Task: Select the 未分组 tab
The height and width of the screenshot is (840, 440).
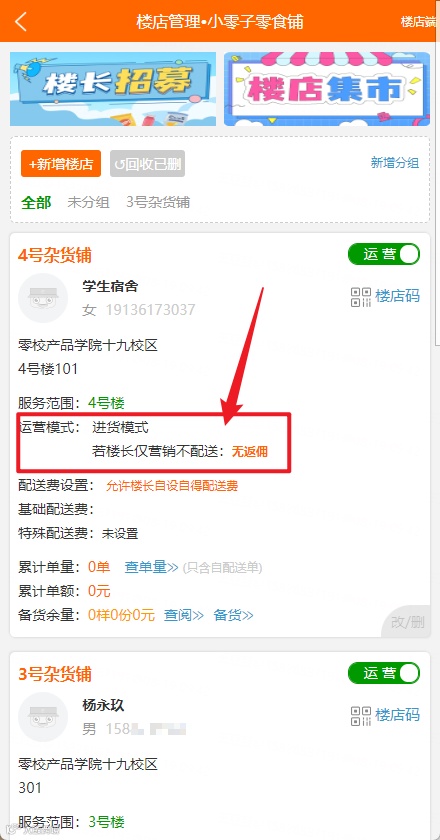Action: pyautogui.click(x=88, y=202)
